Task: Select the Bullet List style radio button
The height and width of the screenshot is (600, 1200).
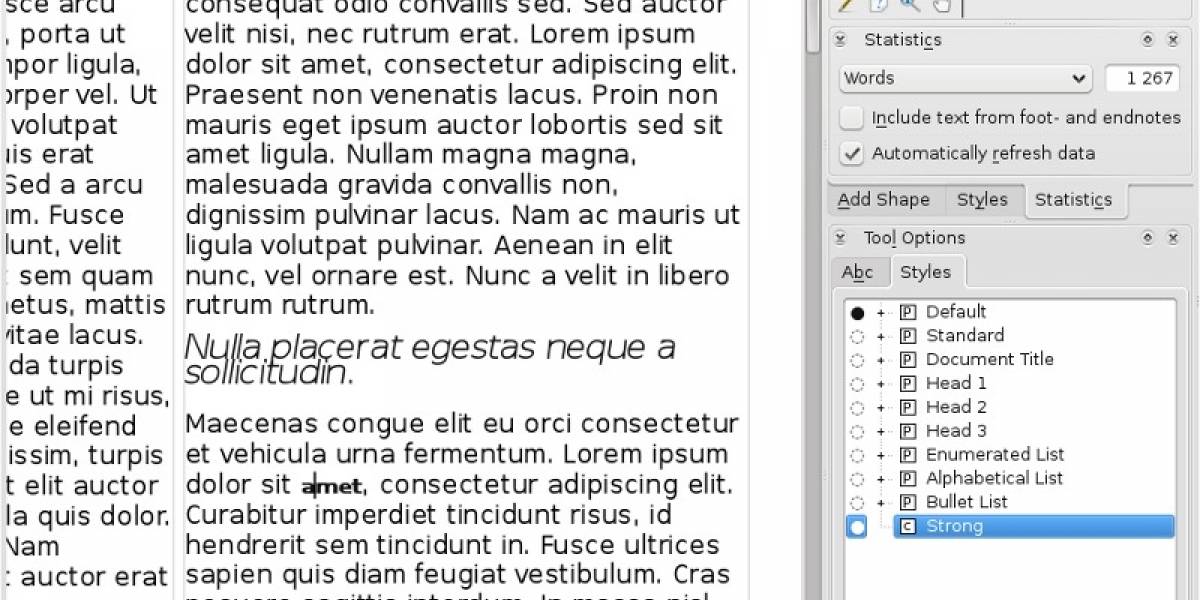Action: coord(857,502)
